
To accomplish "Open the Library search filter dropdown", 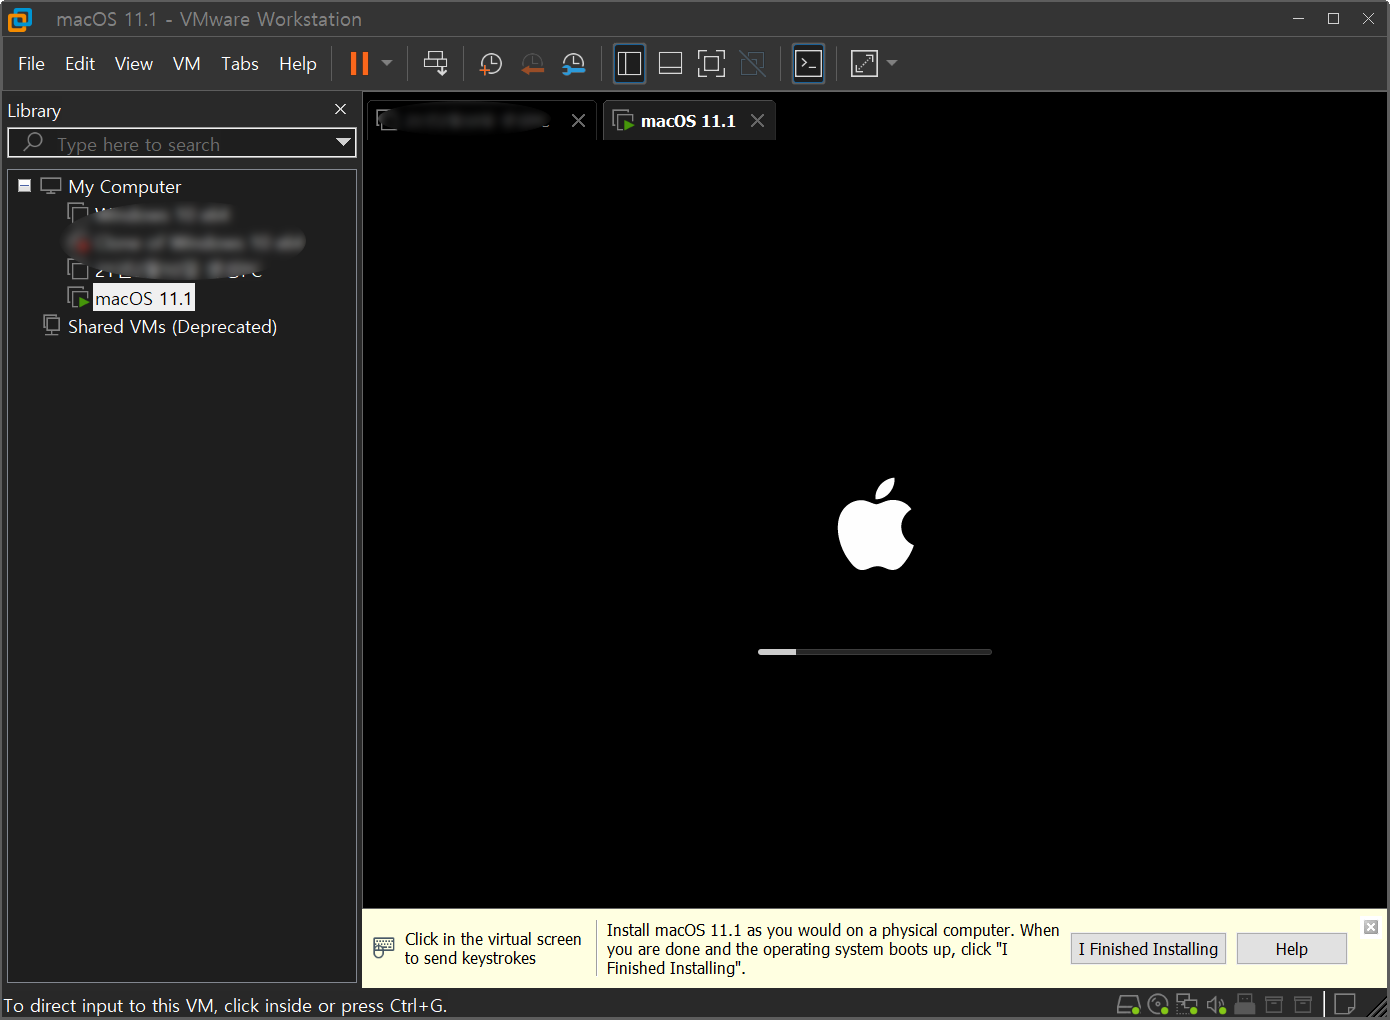I will coord(343,143).
